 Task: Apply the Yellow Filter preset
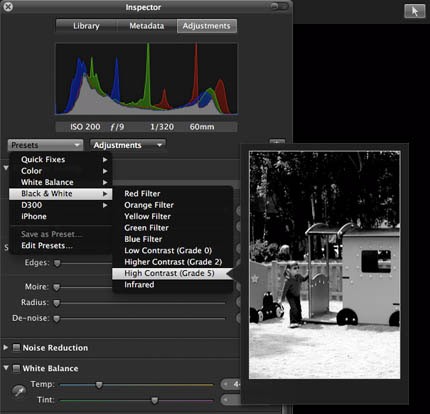pyautogui.click(x=172, y=216)
